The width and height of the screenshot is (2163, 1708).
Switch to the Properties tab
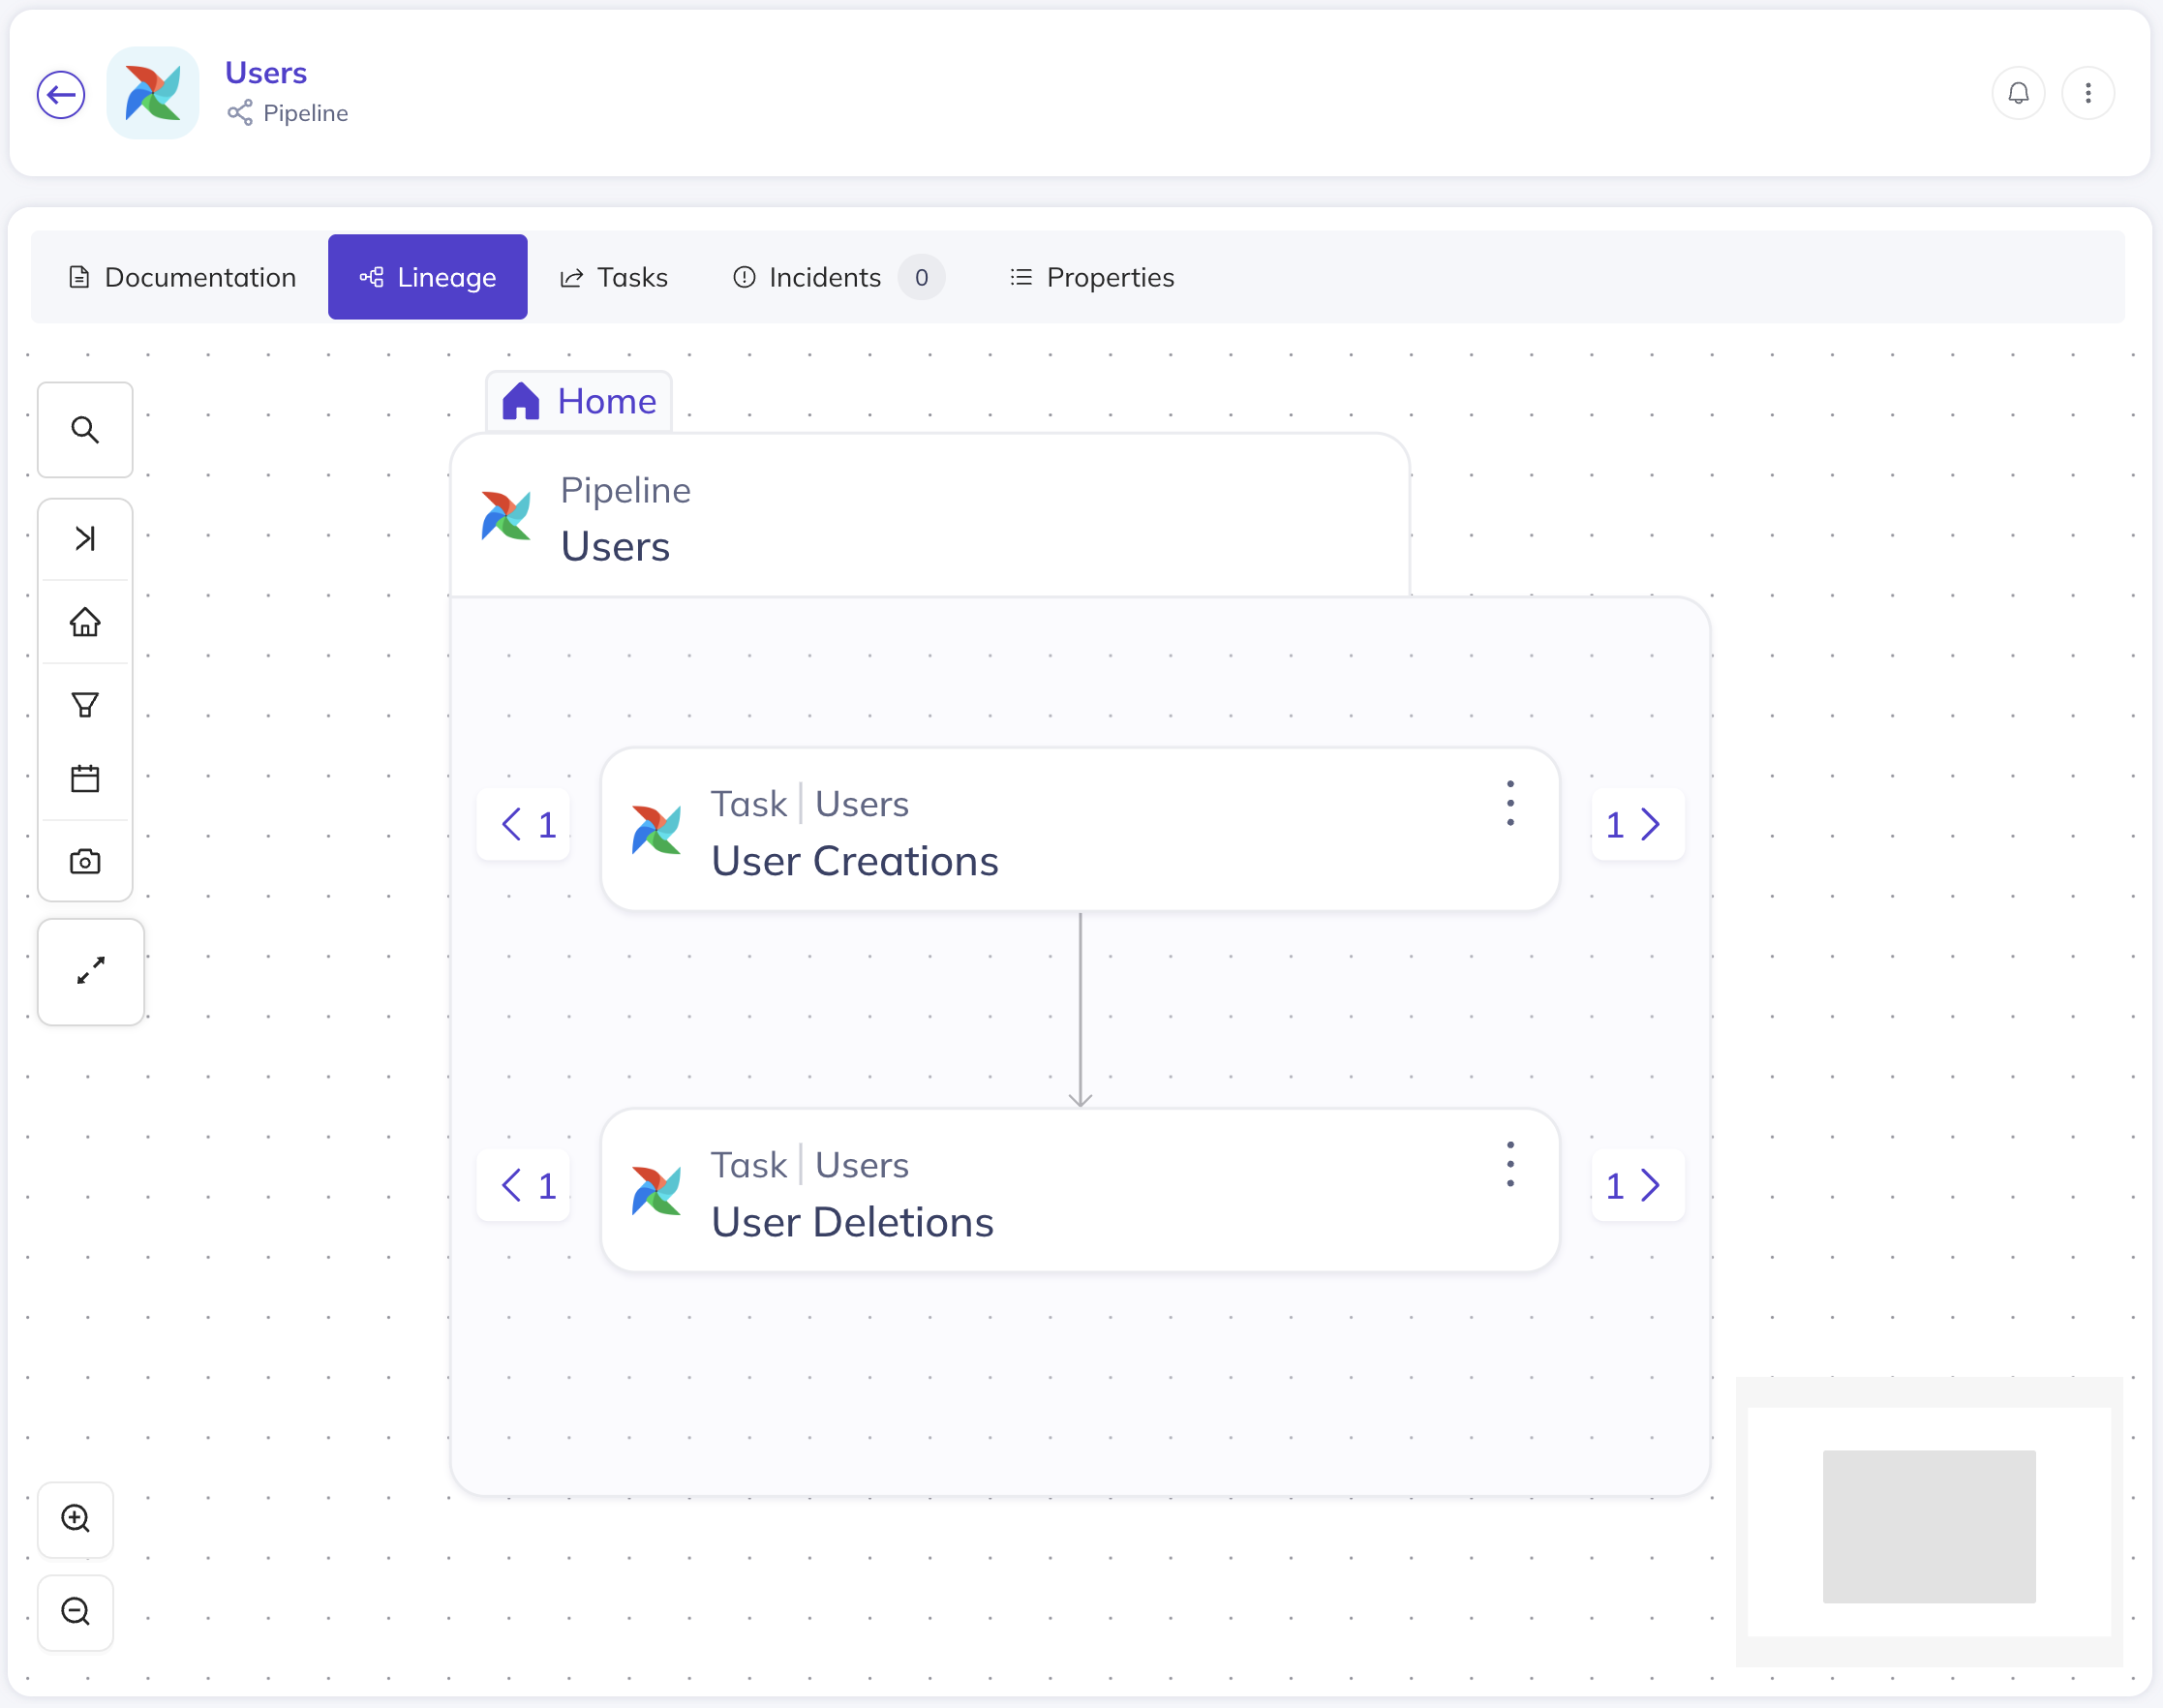(1092, 277)
